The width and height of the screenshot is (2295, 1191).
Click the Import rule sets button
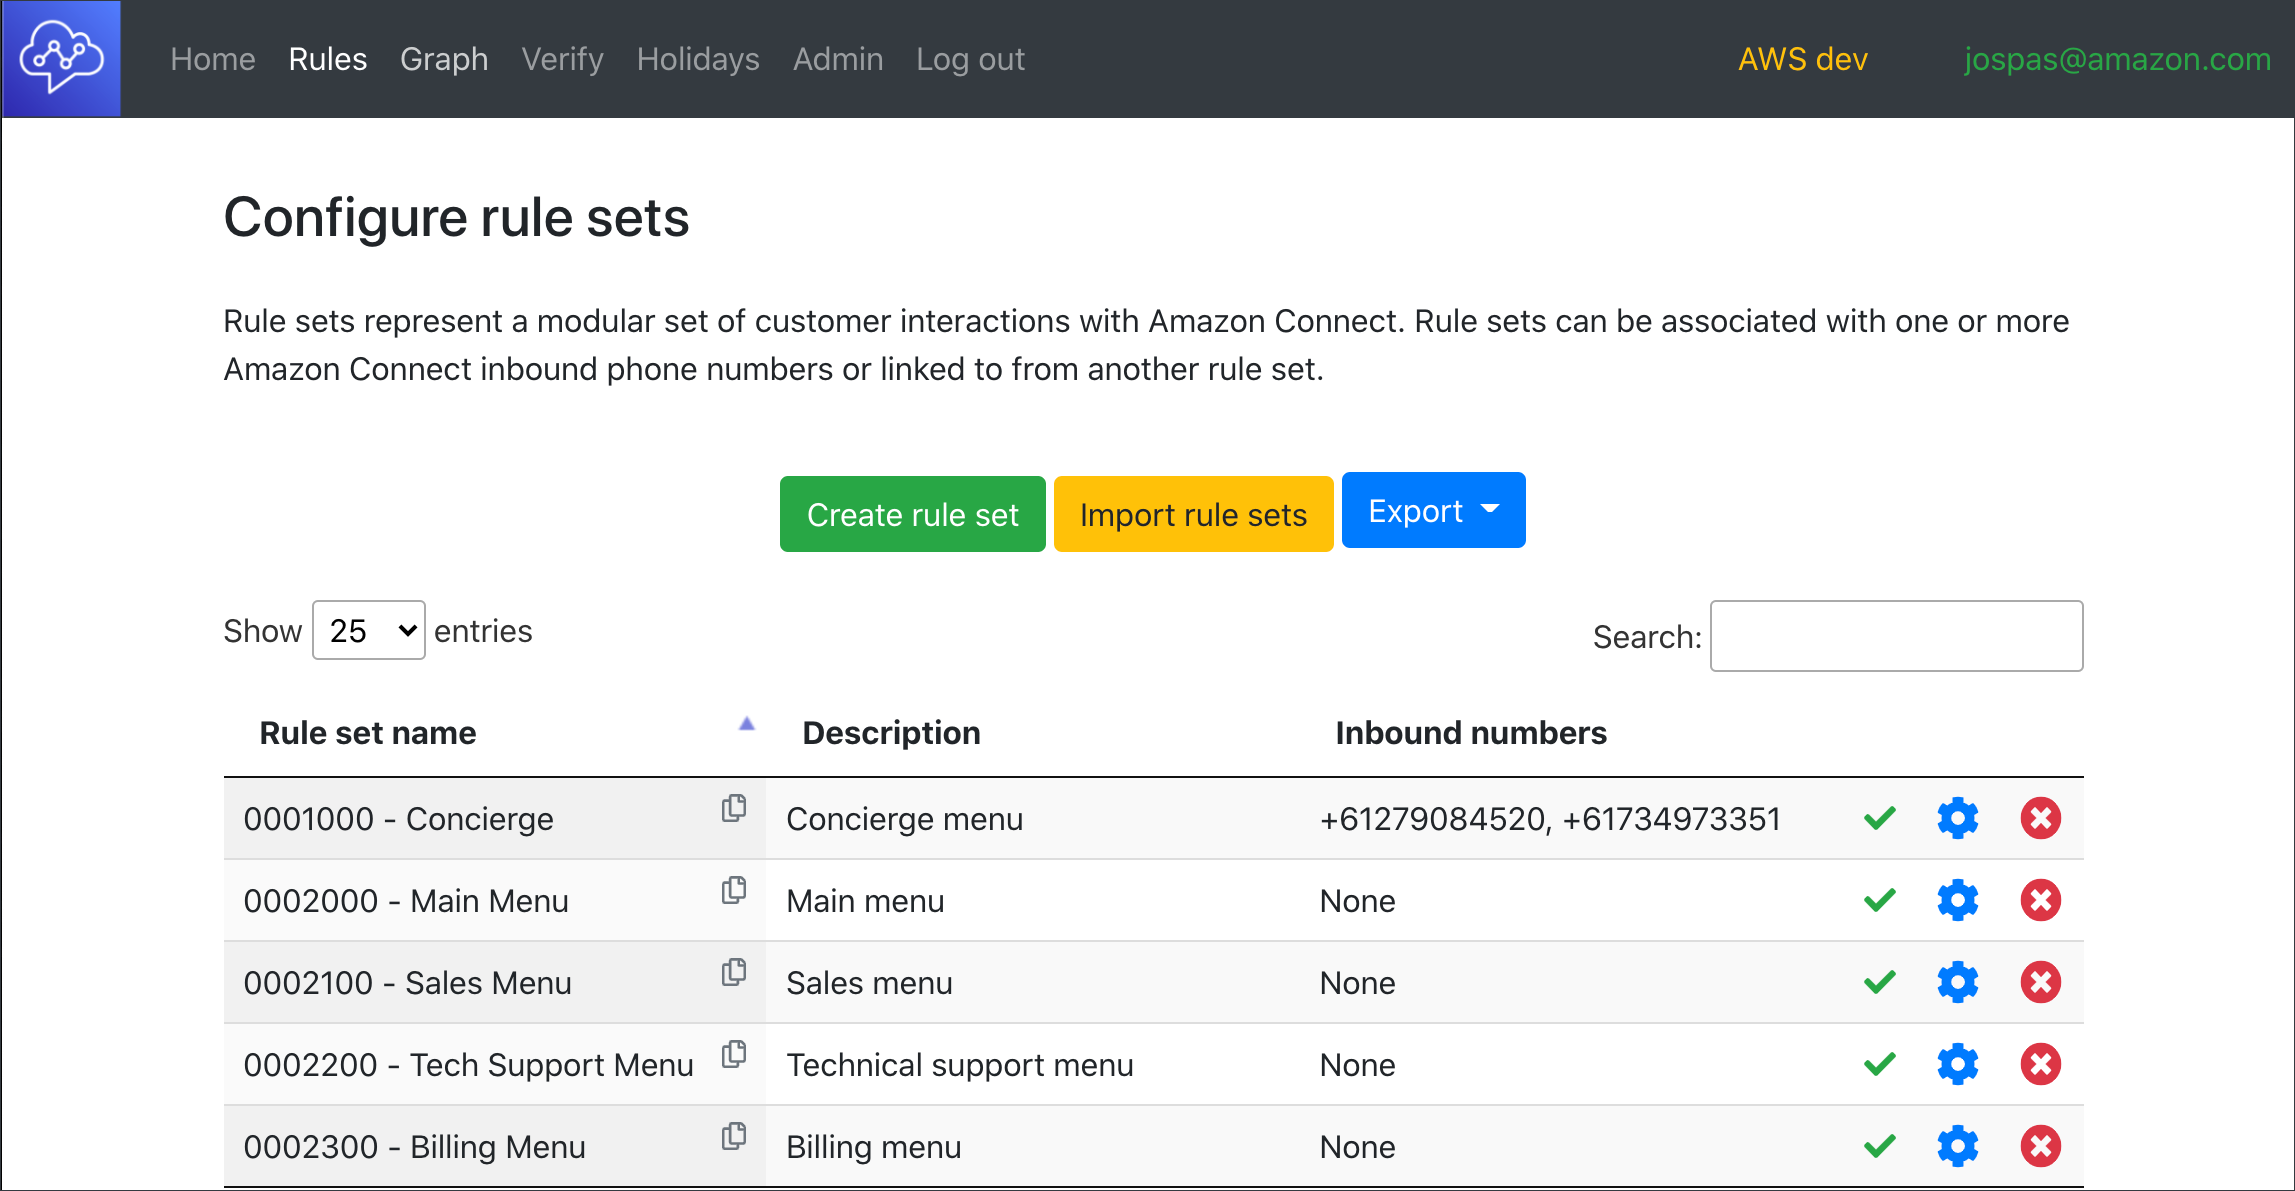tap(1193, 511)
